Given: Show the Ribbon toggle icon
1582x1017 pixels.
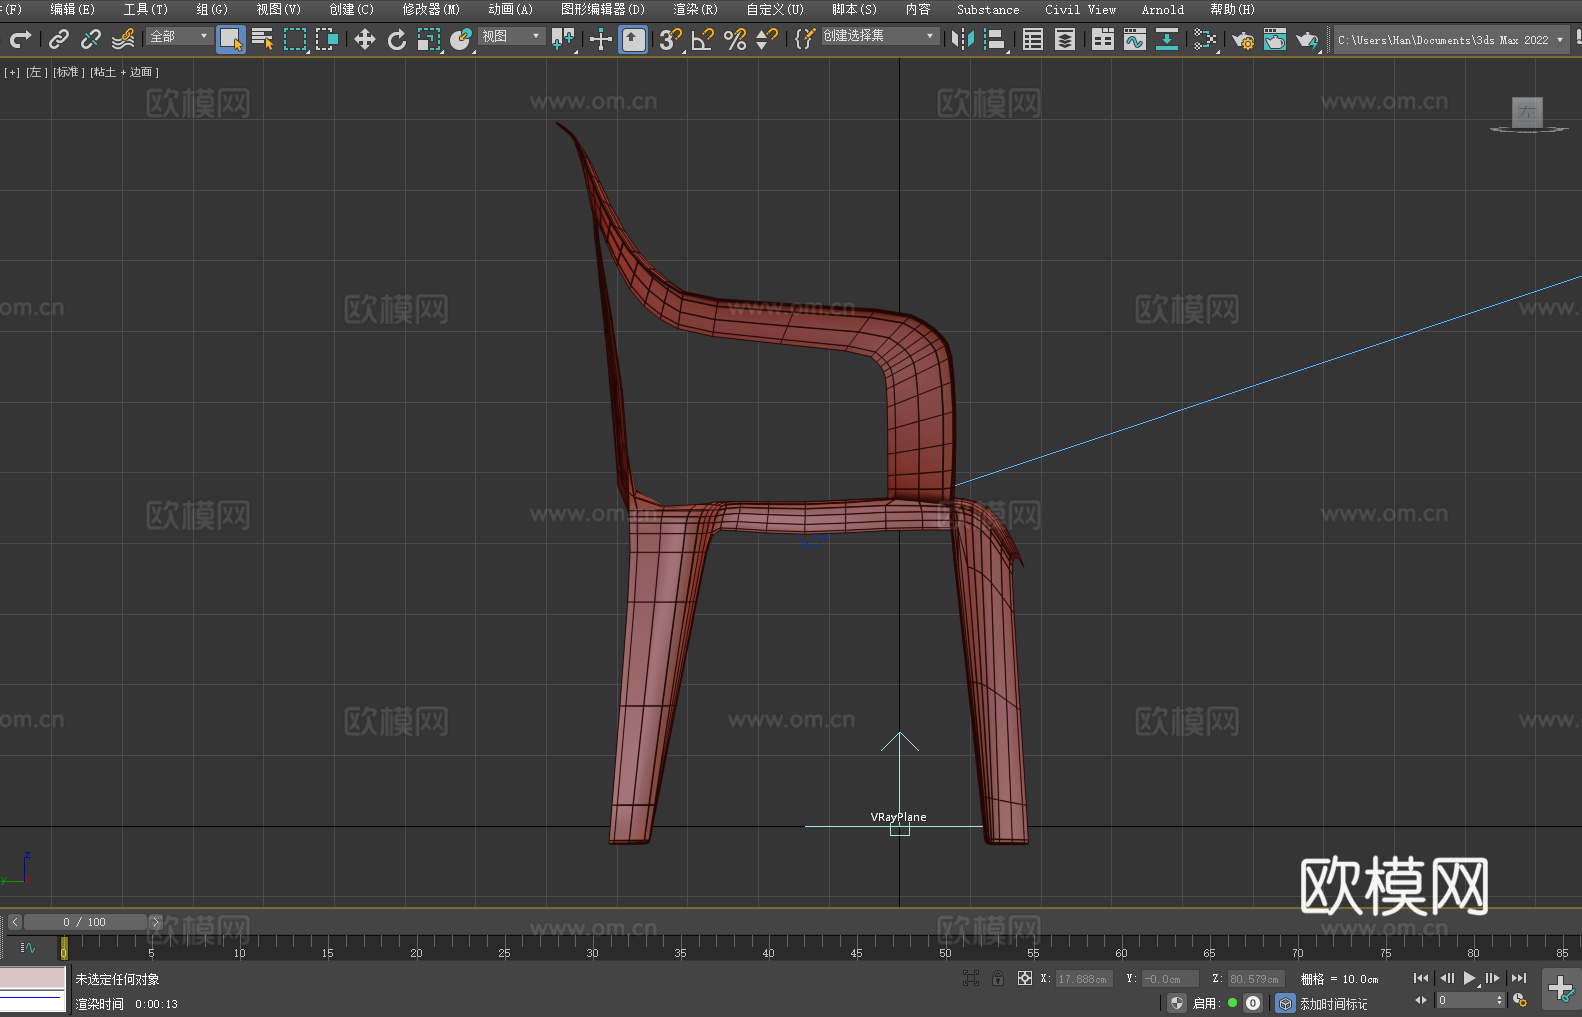Looking at the screenshot, I should pos(1103,39).
